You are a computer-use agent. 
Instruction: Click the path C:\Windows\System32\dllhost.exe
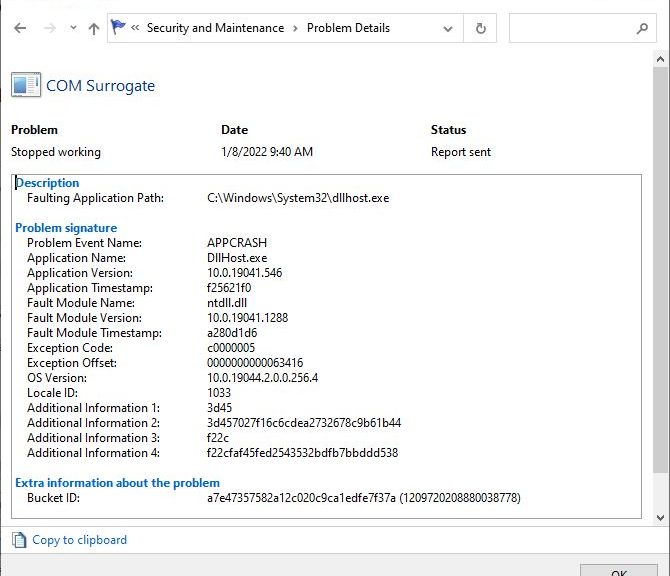[298, 198]
